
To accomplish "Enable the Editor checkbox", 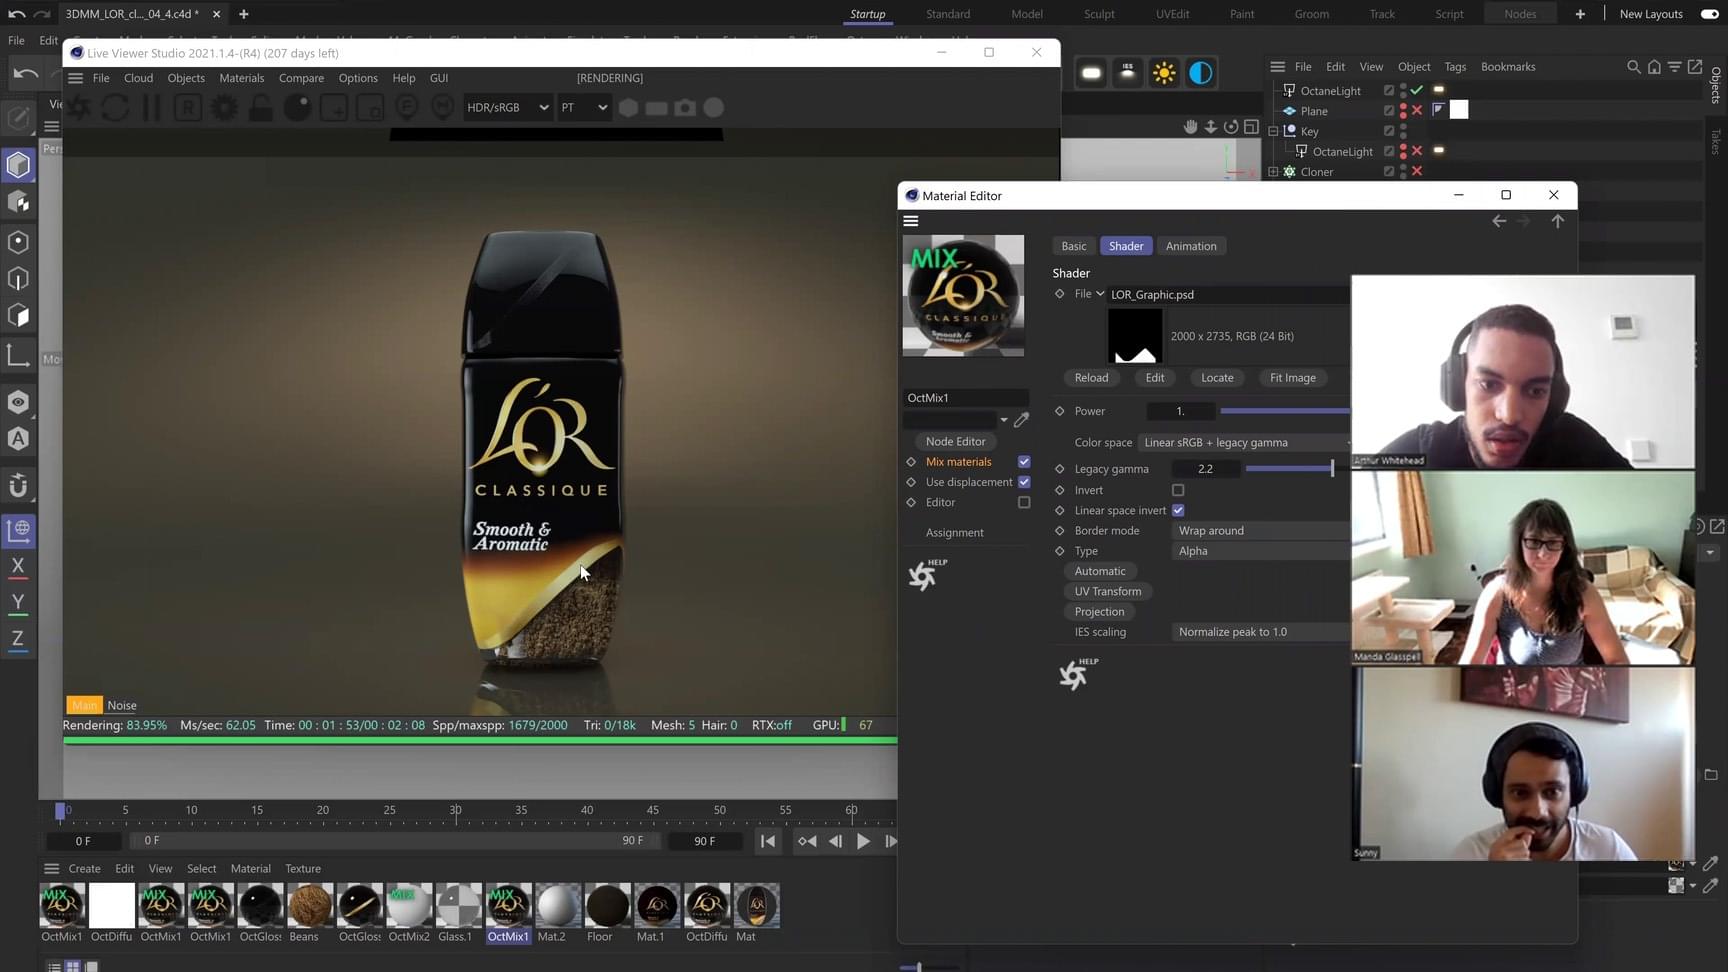I will 1024,502.
